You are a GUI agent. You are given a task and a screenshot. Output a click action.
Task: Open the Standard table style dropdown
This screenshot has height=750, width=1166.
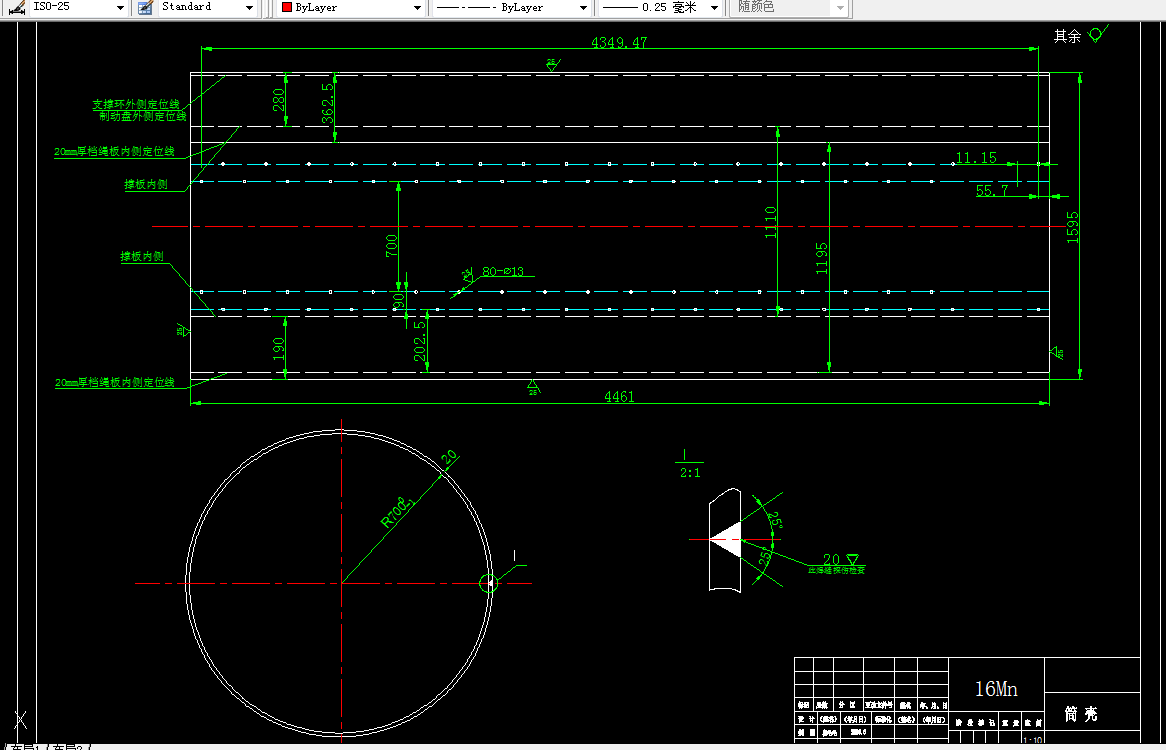click(249, 7)
